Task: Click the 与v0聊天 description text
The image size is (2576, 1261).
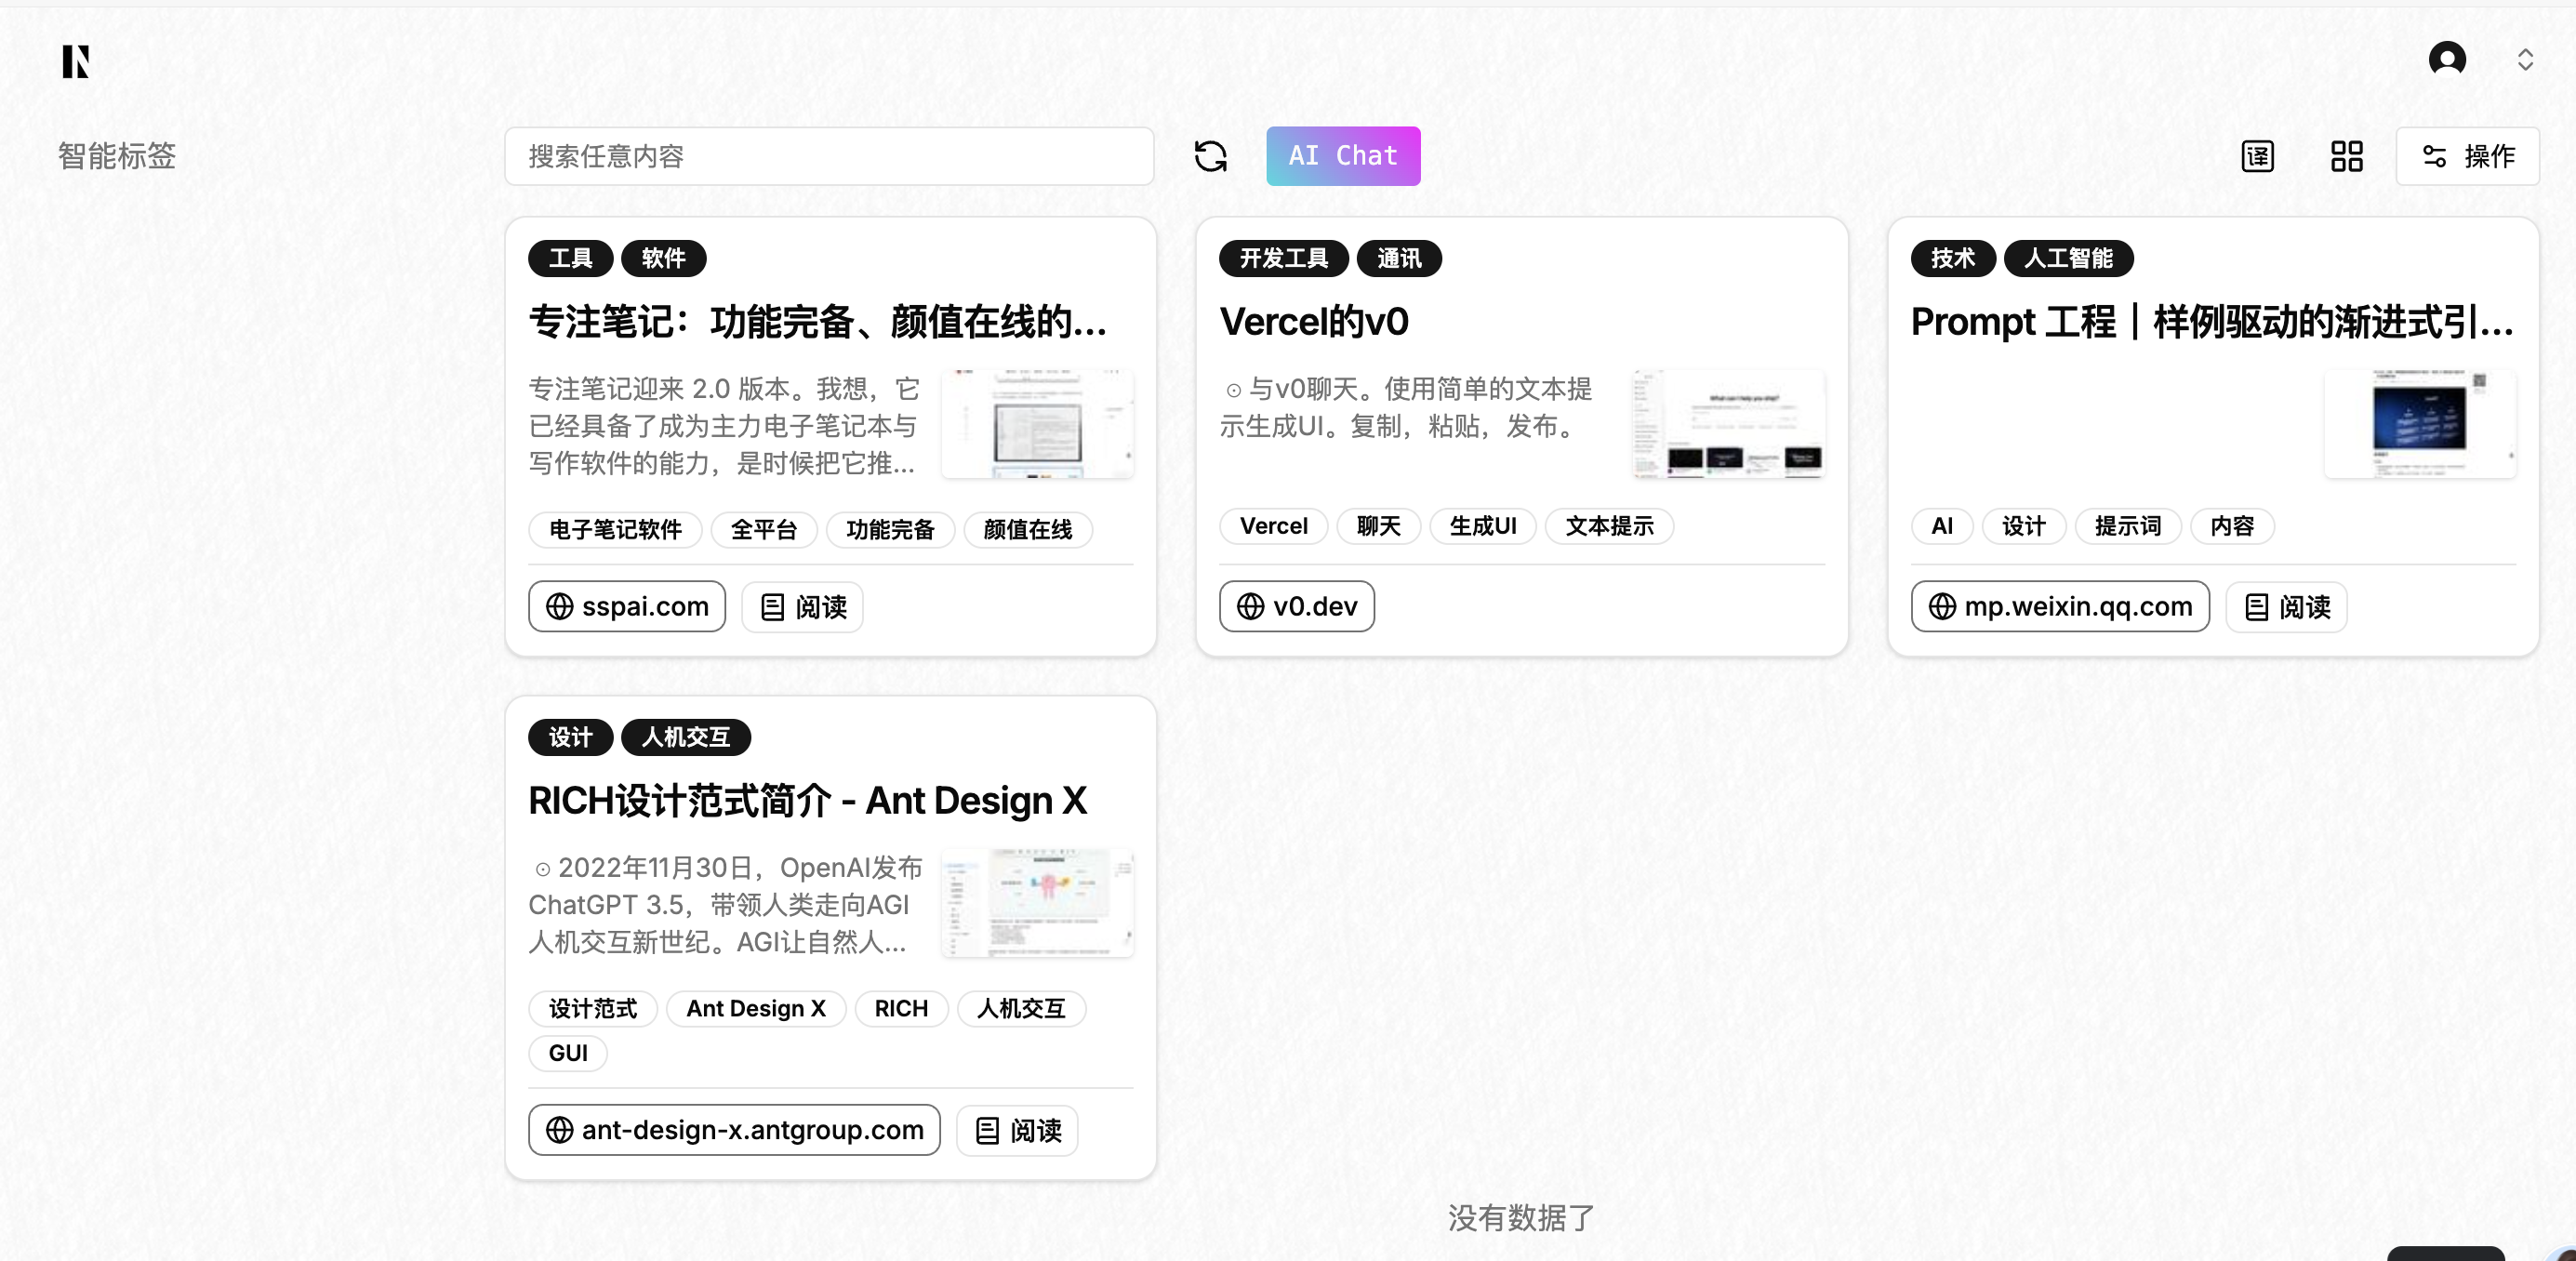Action: [x=1406, y=407]
